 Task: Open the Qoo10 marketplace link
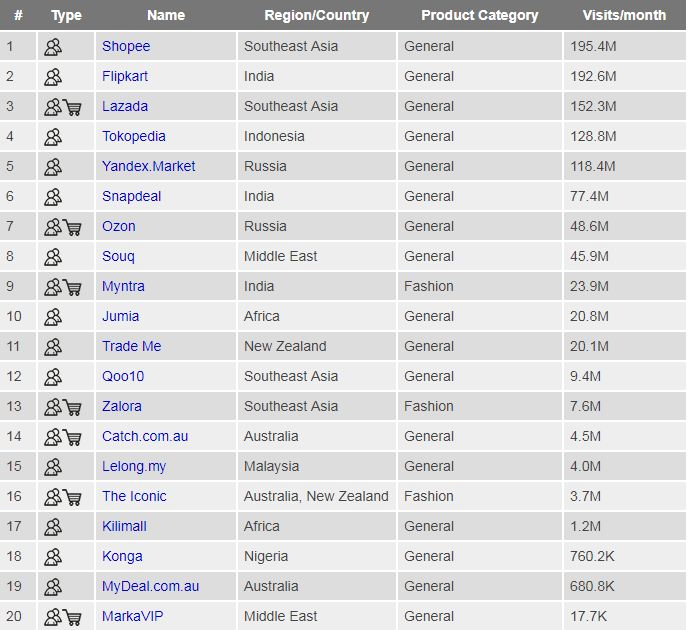click(x=124, y=376)
